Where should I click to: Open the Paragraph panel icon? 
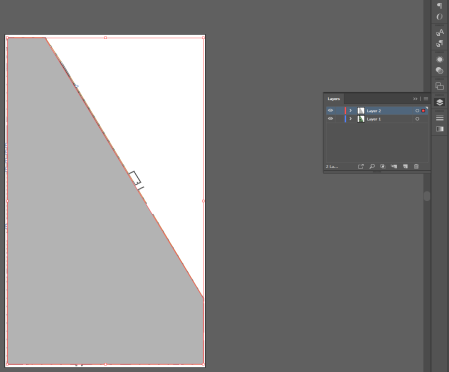click(440, 5)
